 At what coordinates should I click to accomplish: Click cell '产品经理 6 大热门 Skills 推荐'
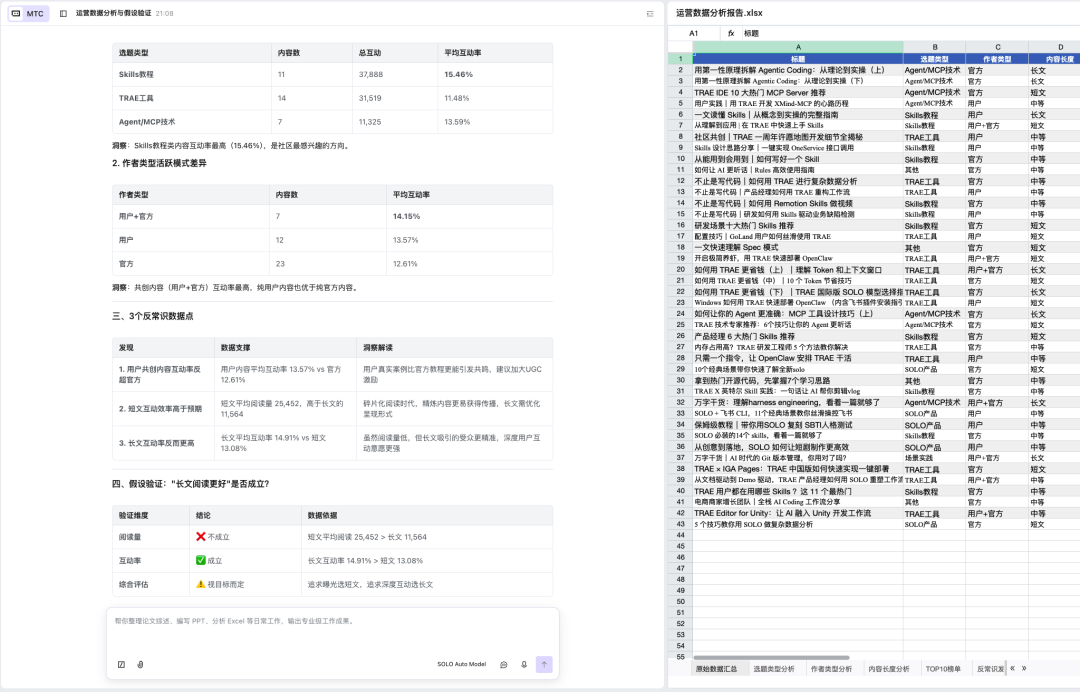[798, 336]
